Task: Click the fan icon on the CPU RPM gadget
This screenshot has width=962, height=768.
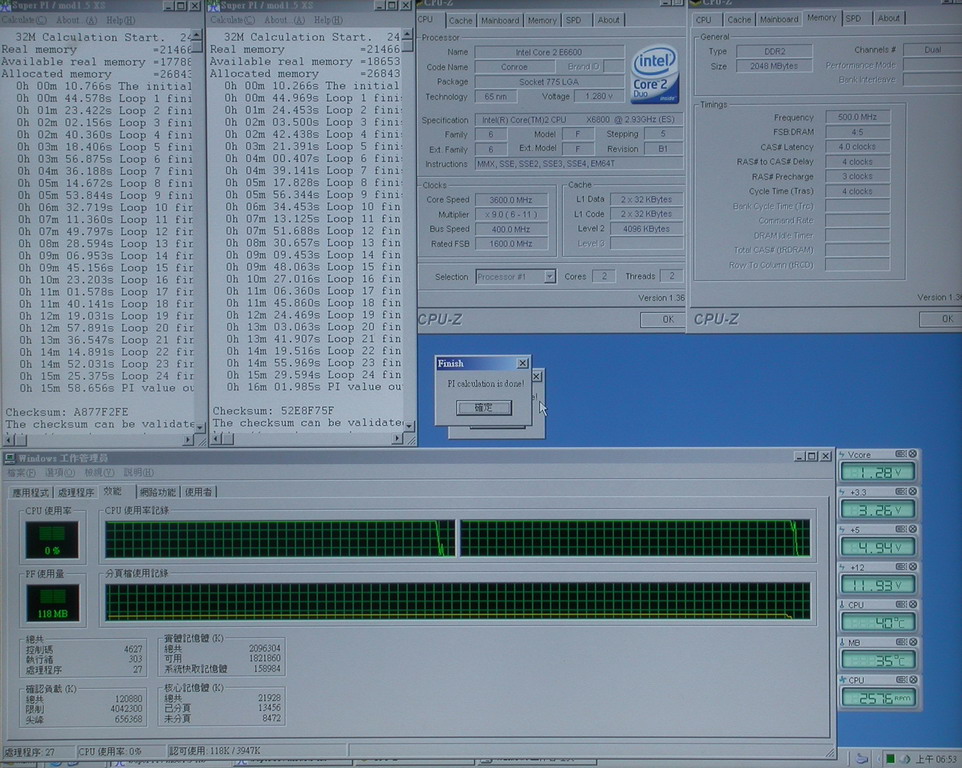Action: (843, 680)
